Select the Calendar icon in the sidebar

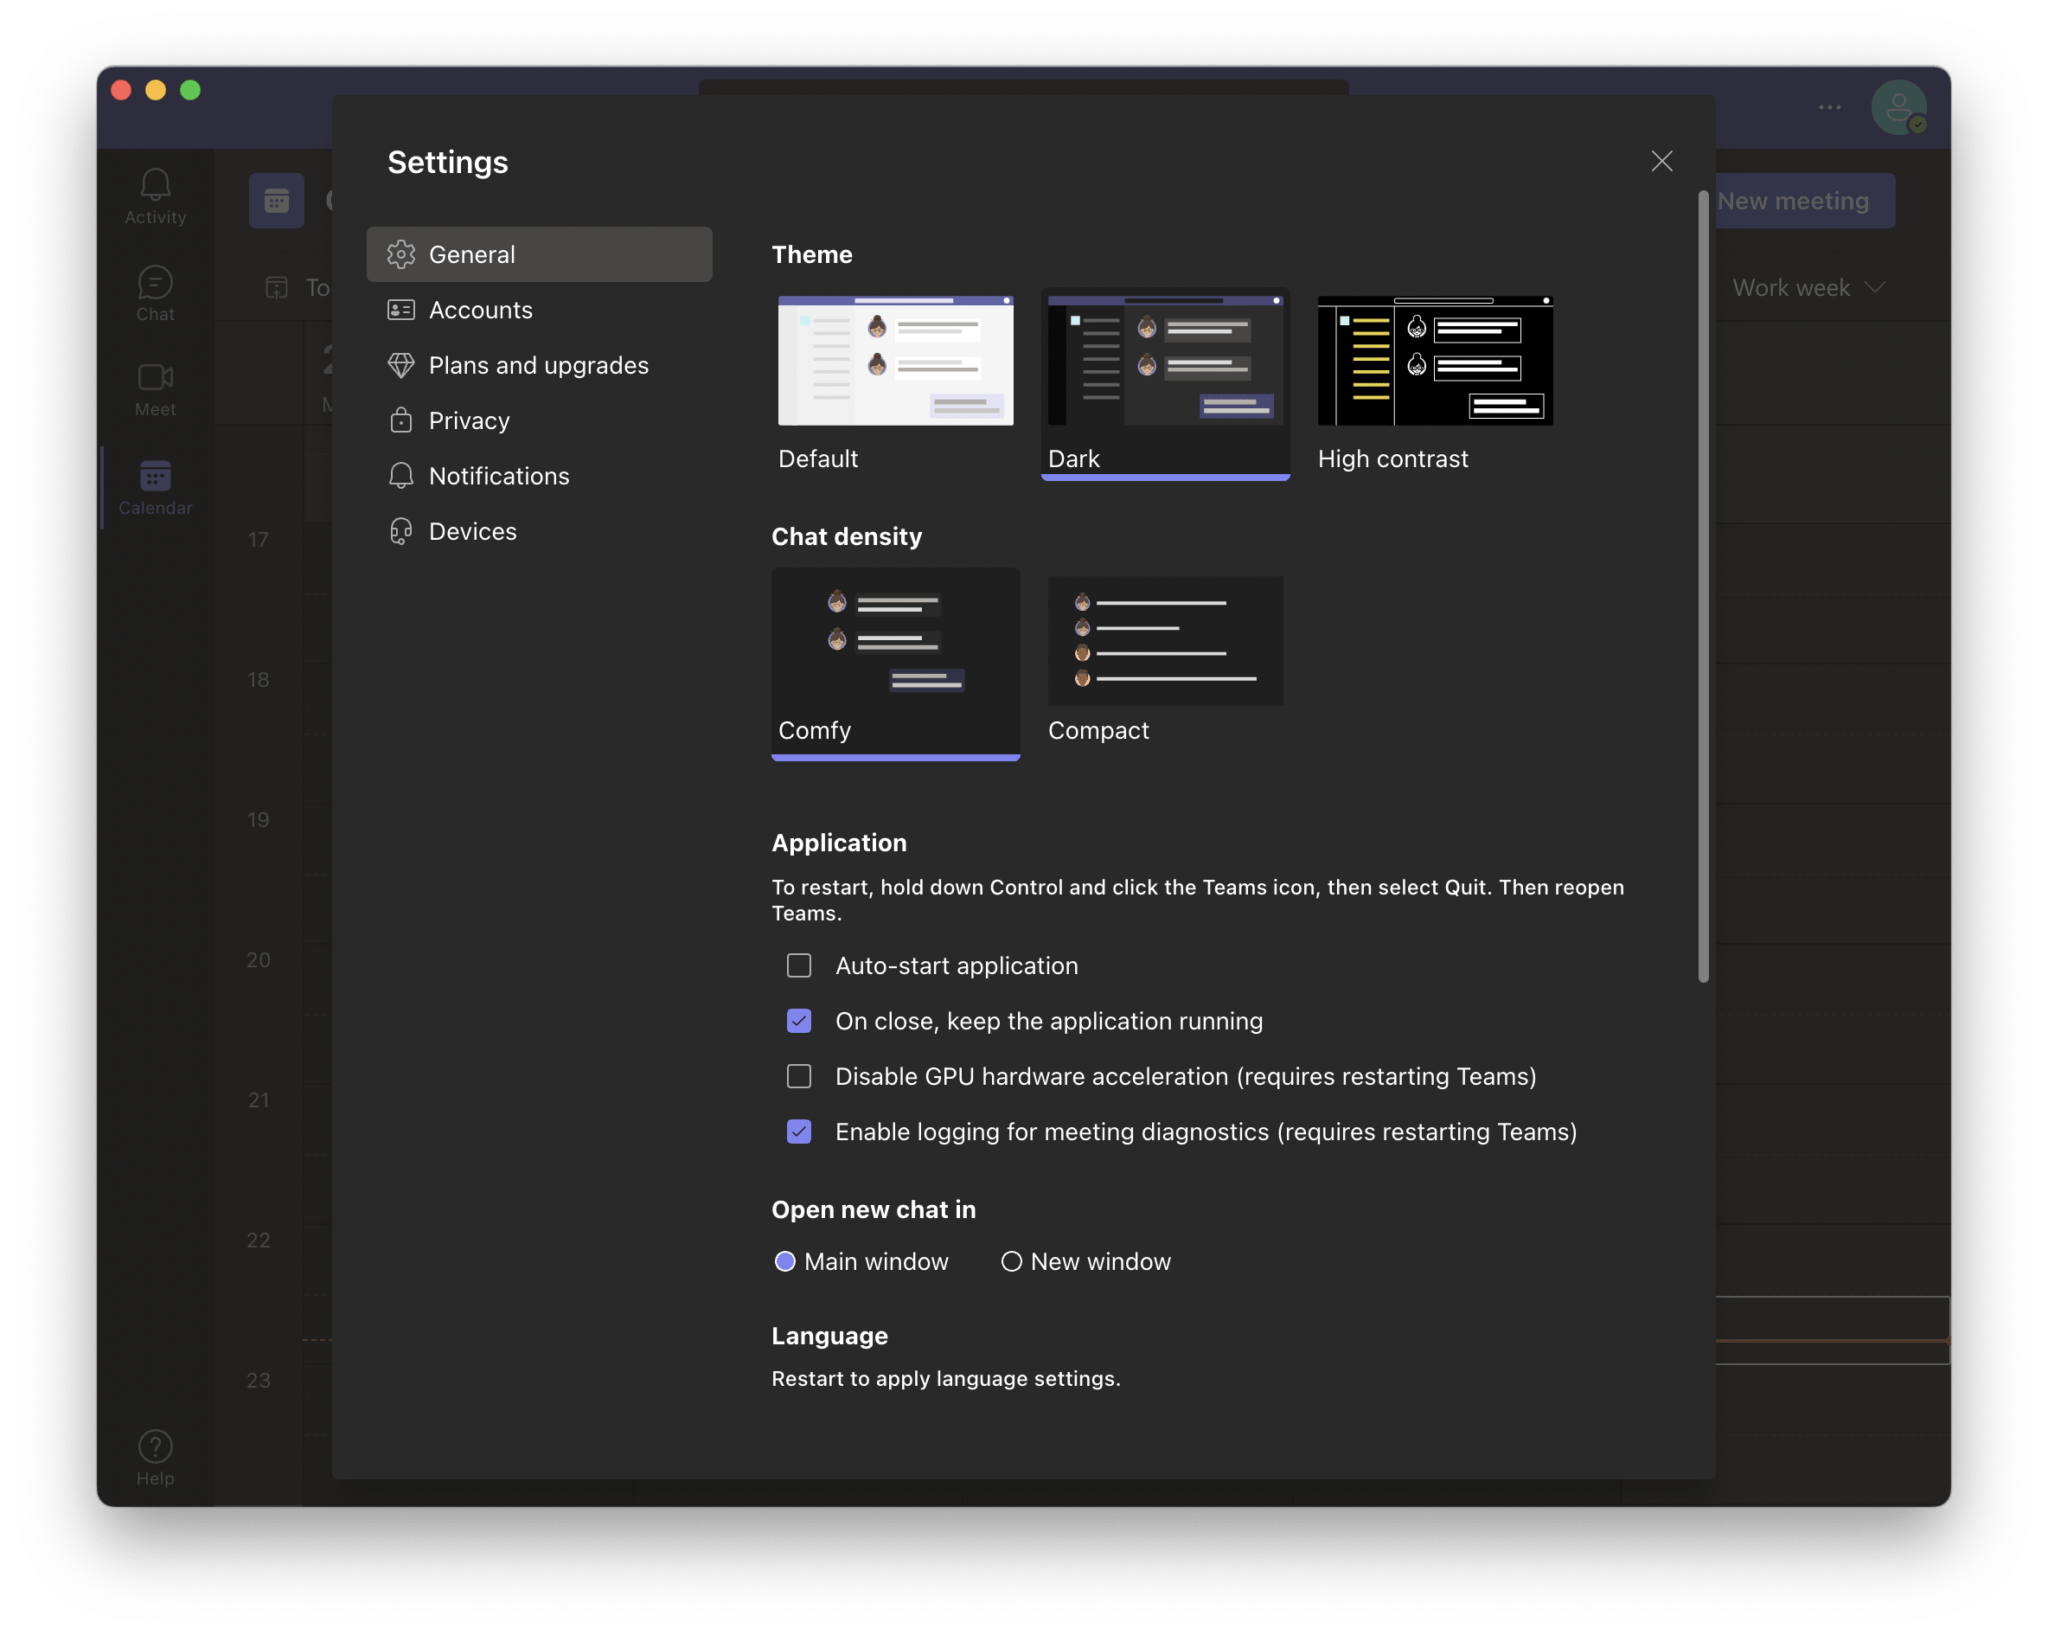click(x=155, y=486)
